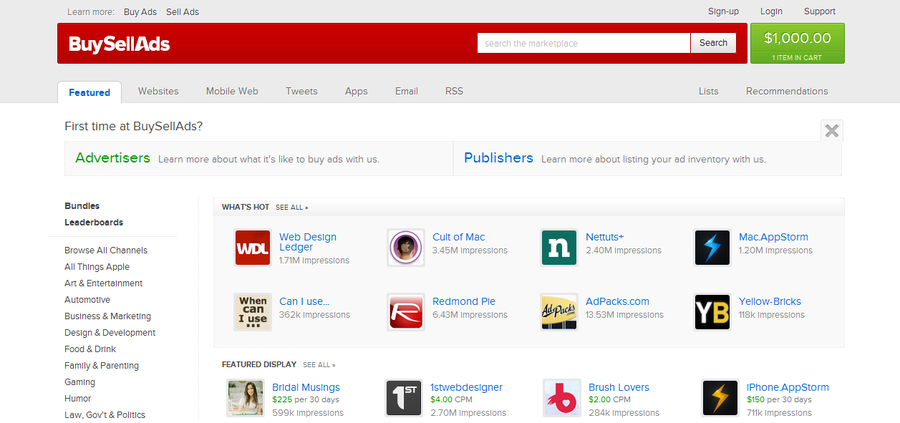Click the Web Design Ledger WDL icon
Image resolution: width=900 pixels, height=423 pixels.
(x=252, y=247)
